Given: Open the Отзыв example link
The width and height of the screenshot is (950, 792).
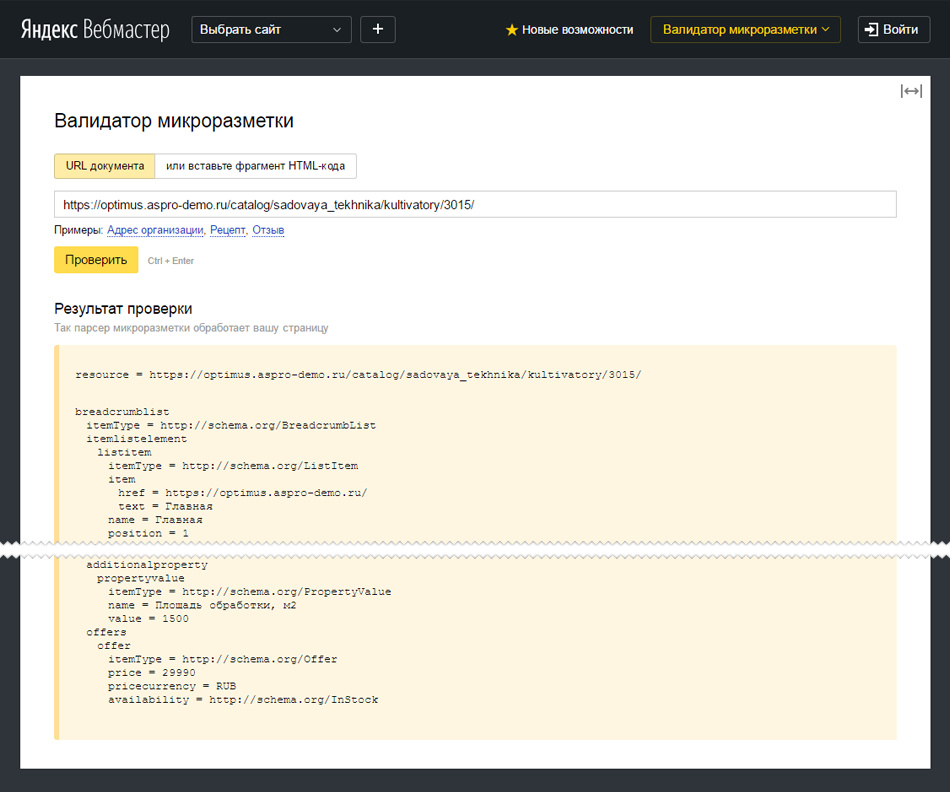Looking at the screenshot, I should (268, 231).
